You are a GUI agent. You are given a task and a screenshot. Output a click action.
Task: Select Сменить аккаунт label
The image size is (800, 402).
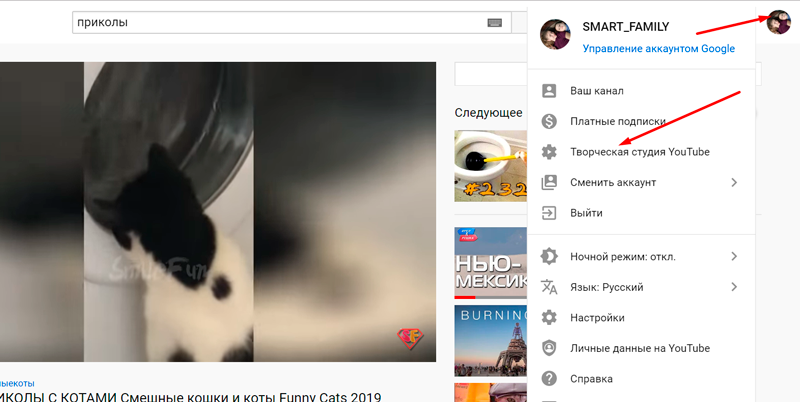click(613, 182)
